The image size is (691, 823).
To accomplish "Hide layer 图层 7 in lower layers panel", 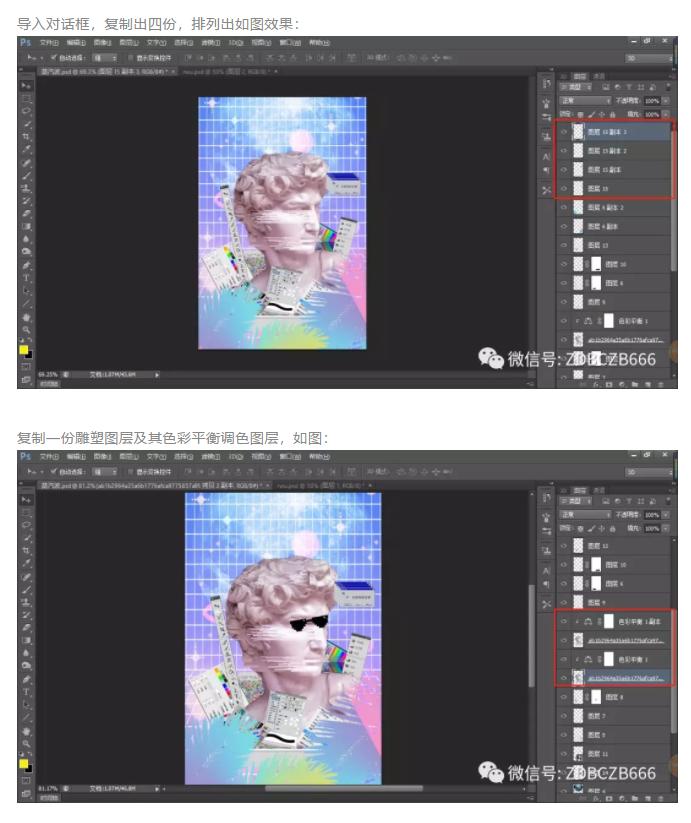I will coord(564,716).
